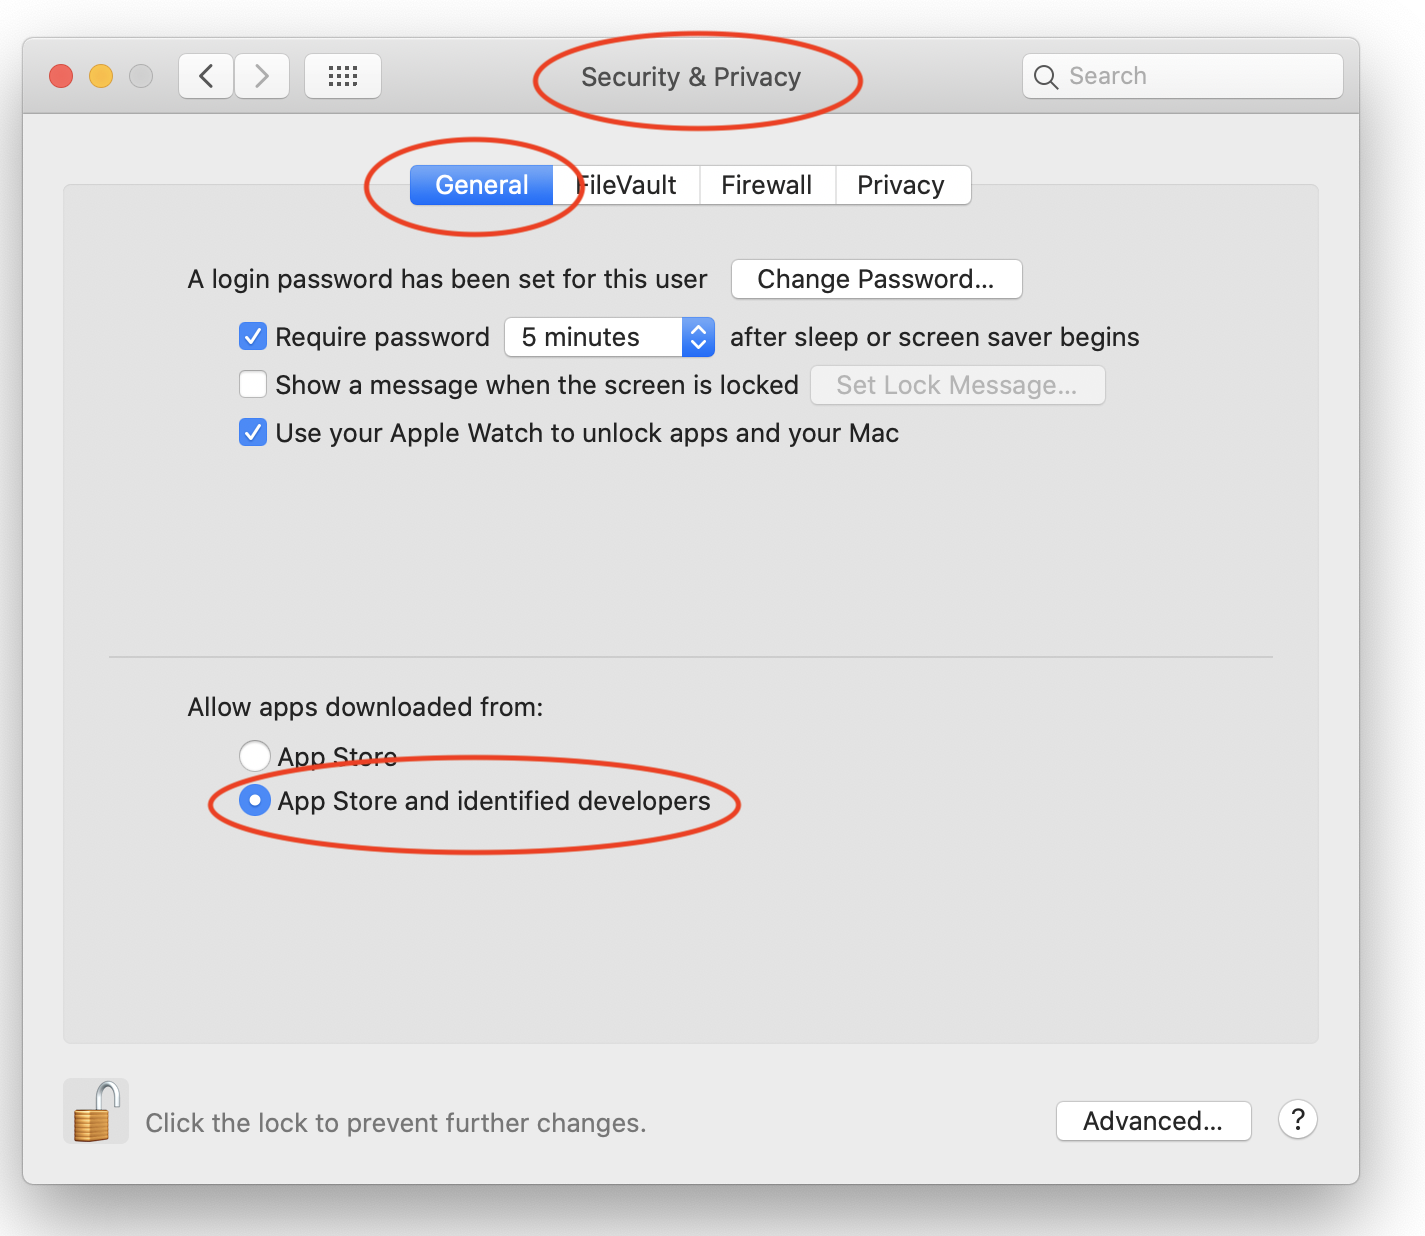Open the Firewall tab
This screenshot has width=1425, height=1236.
tap(767, 185)
